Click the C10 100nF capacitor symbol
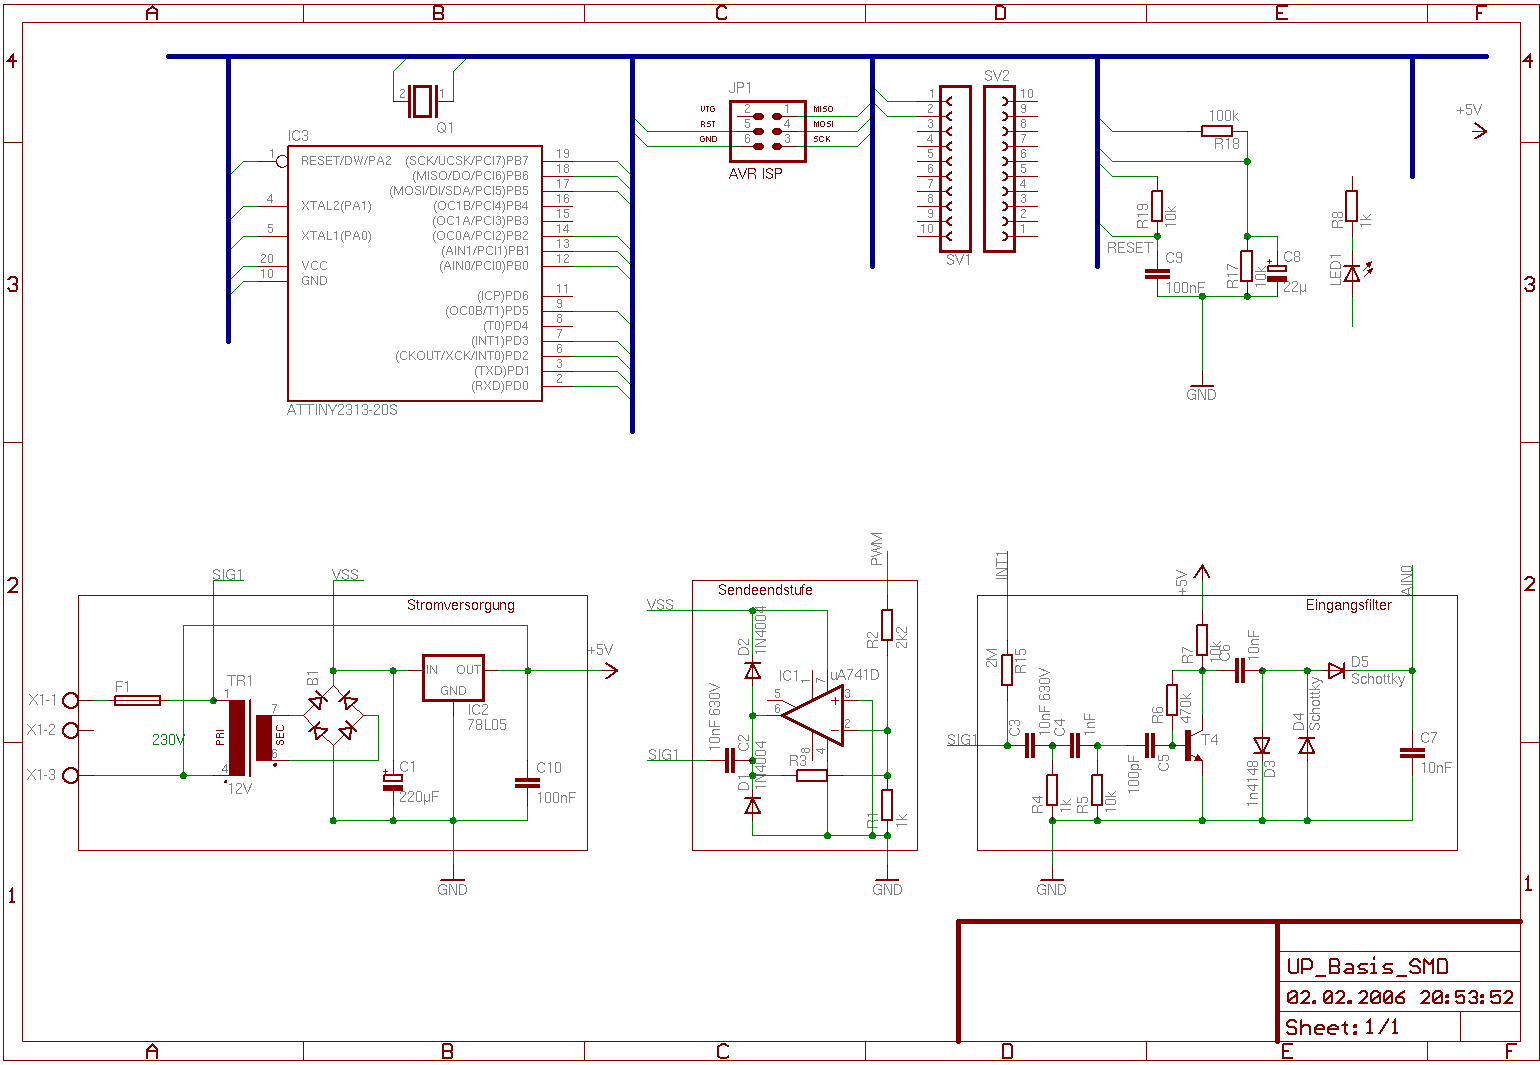 [x=527, y=783]
